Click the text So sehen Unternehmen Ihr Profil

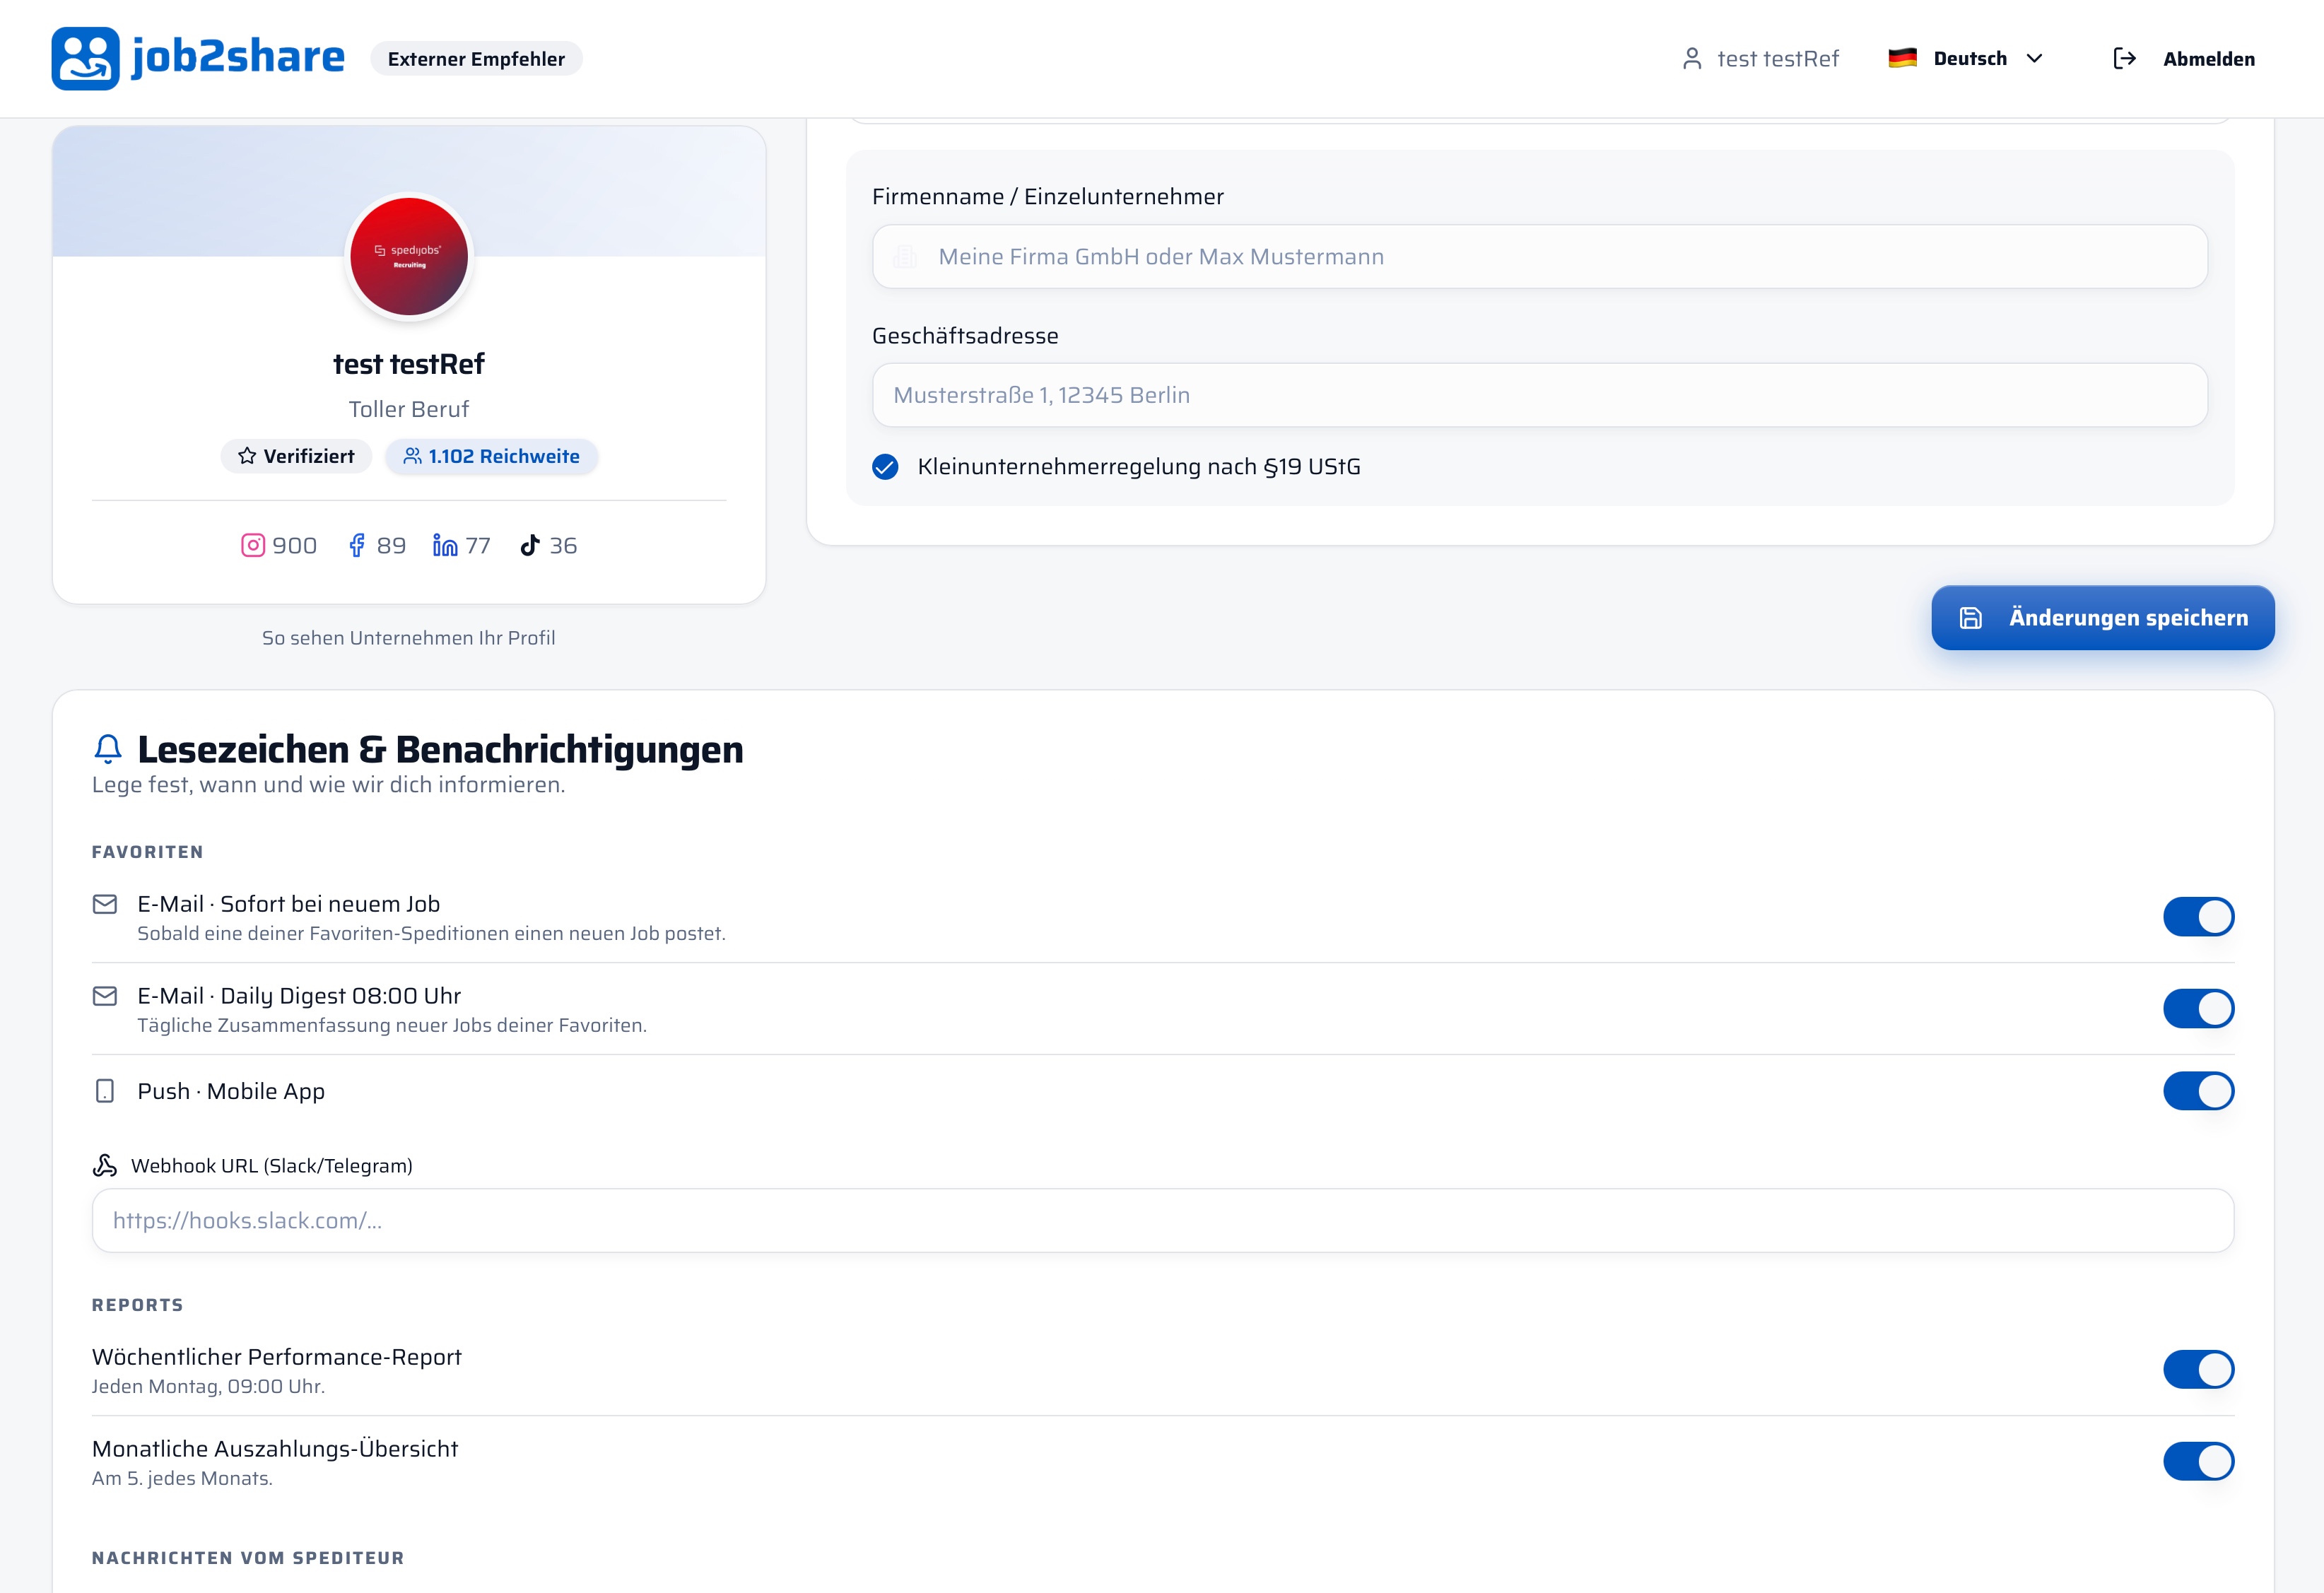coord(408,638)
